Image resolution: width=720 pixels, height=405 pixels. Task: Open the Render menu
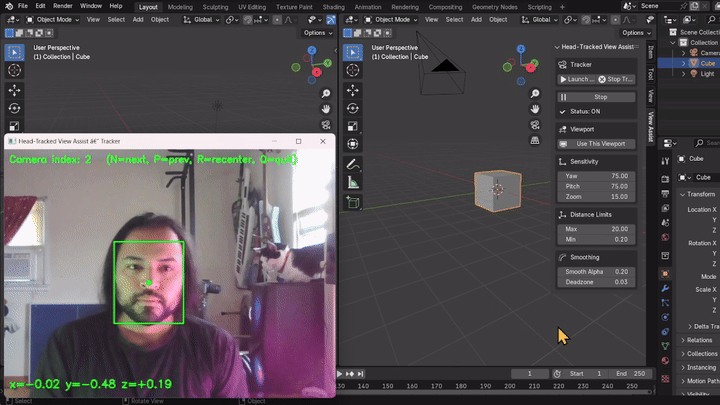point(62,6)
